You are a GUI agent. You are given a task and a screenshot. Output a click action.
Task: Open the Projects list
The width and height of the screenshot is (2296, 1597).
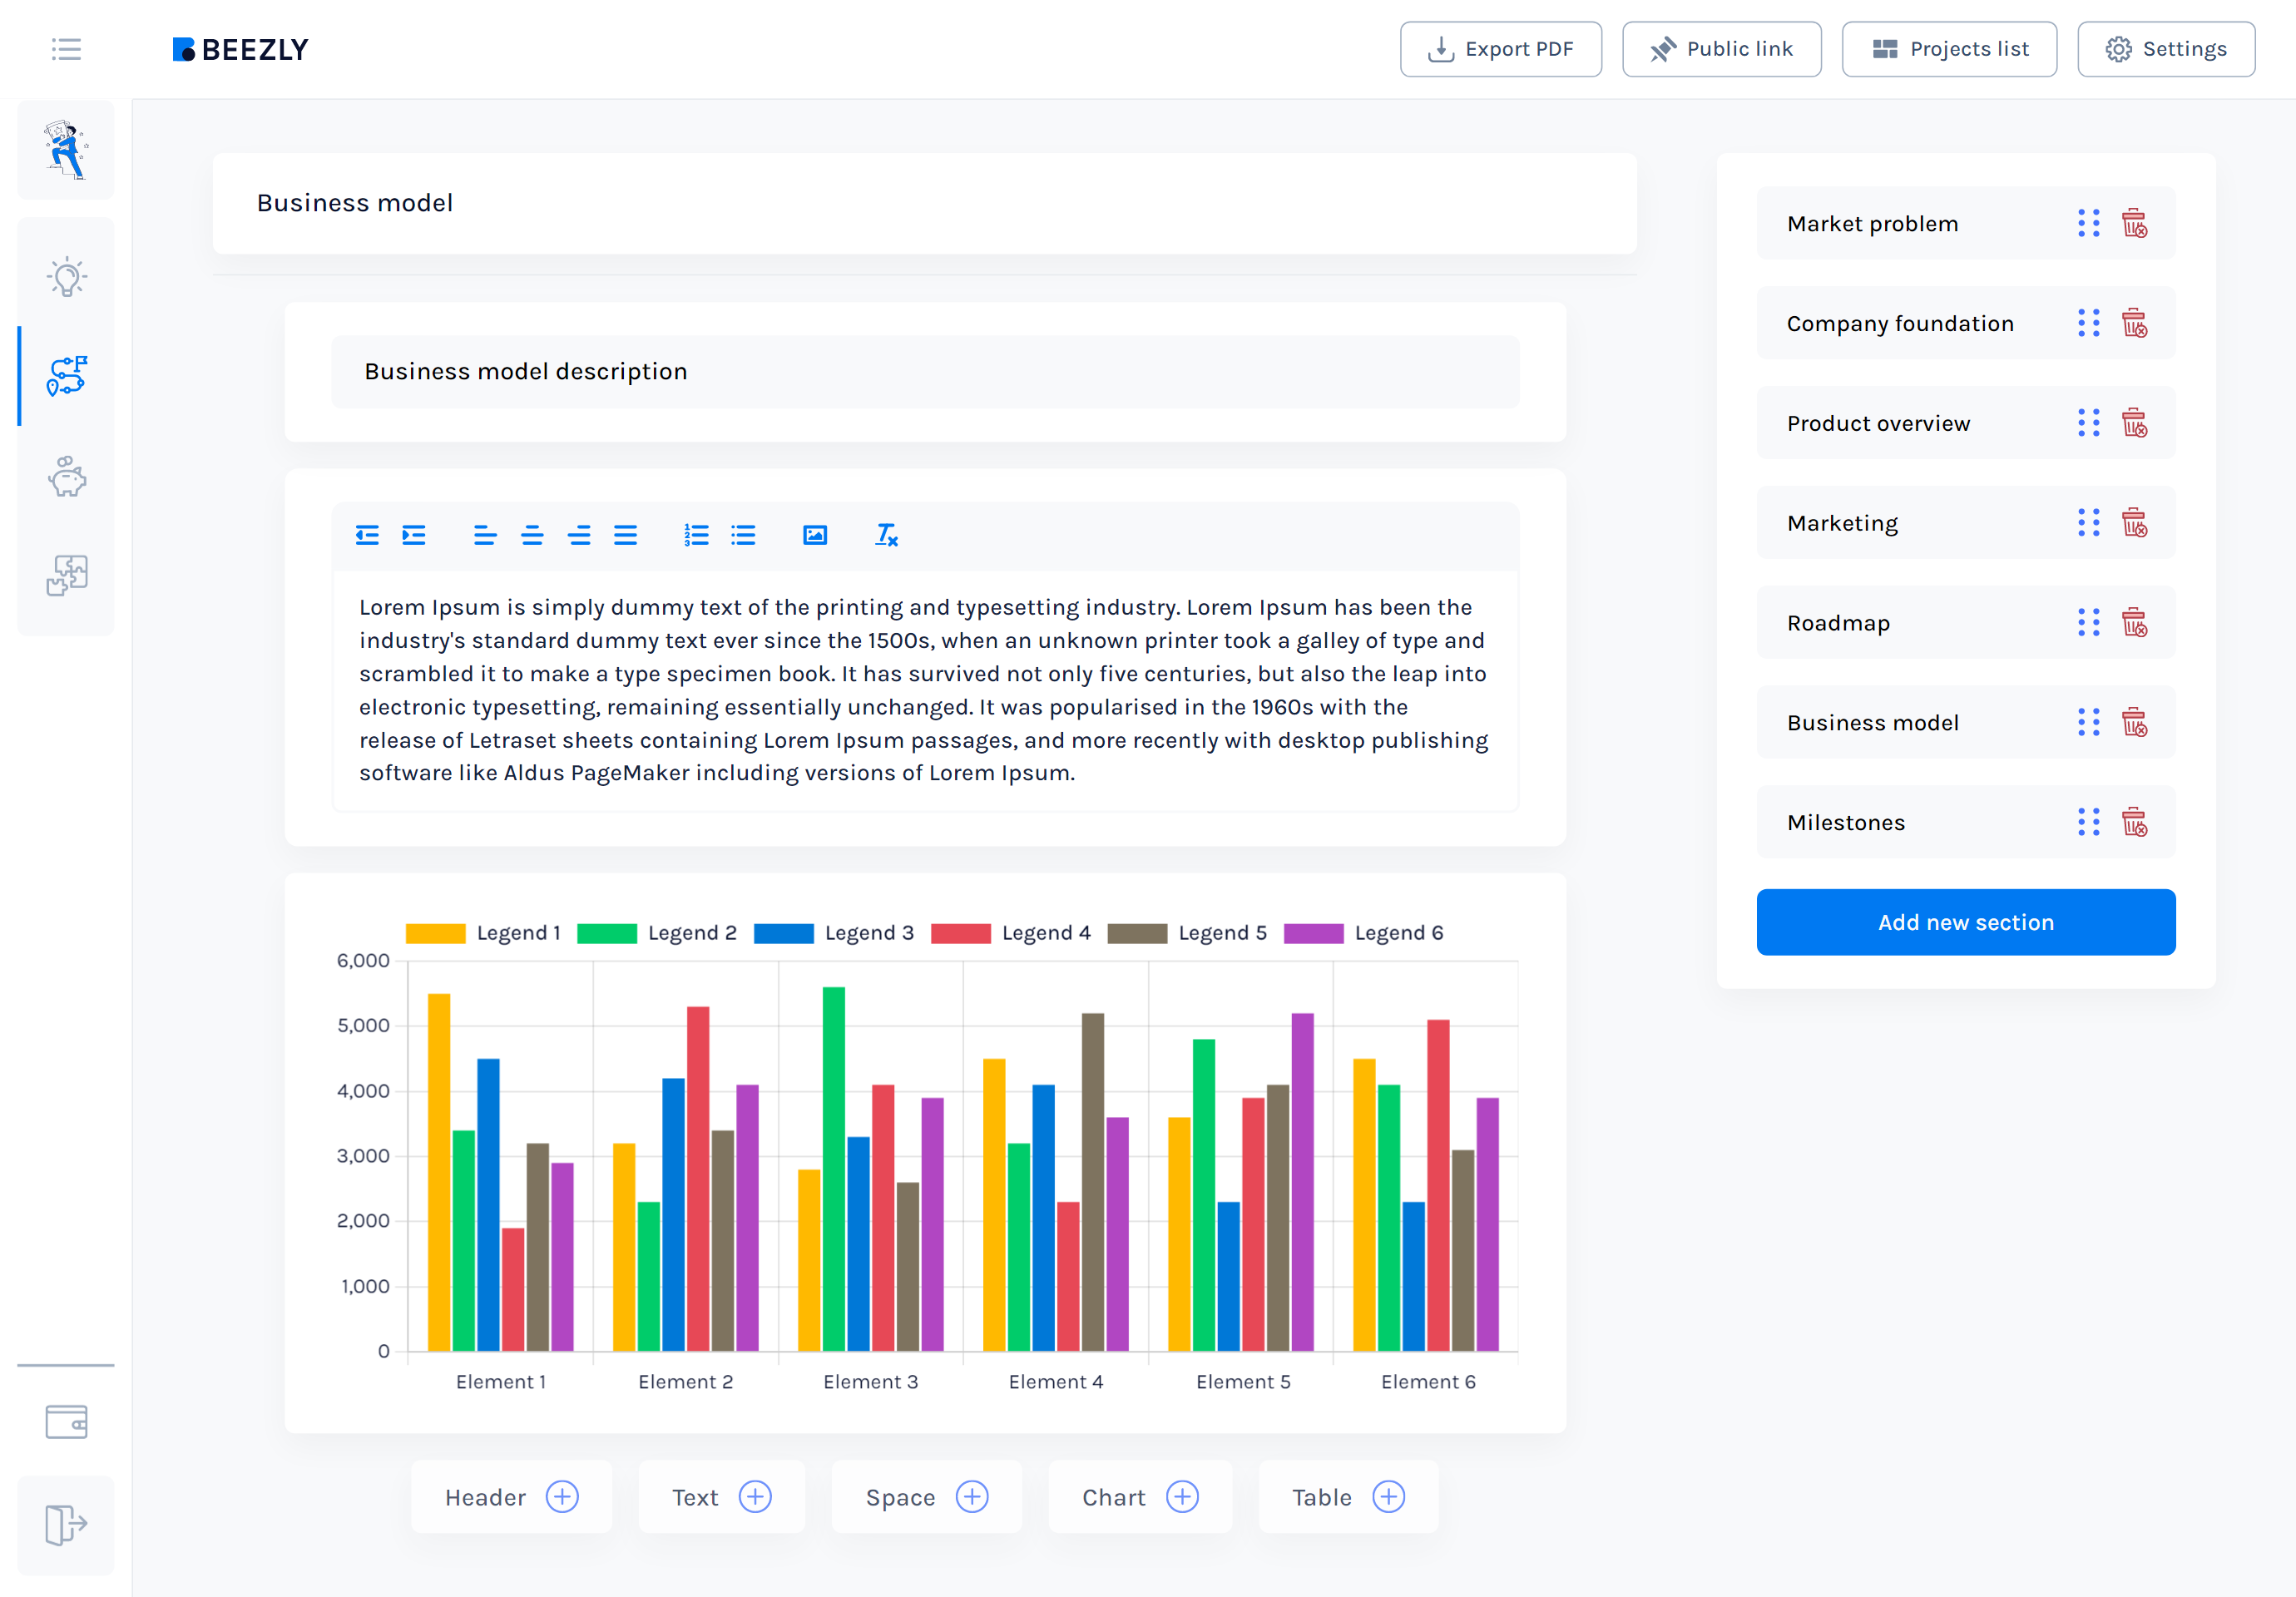1948,48
